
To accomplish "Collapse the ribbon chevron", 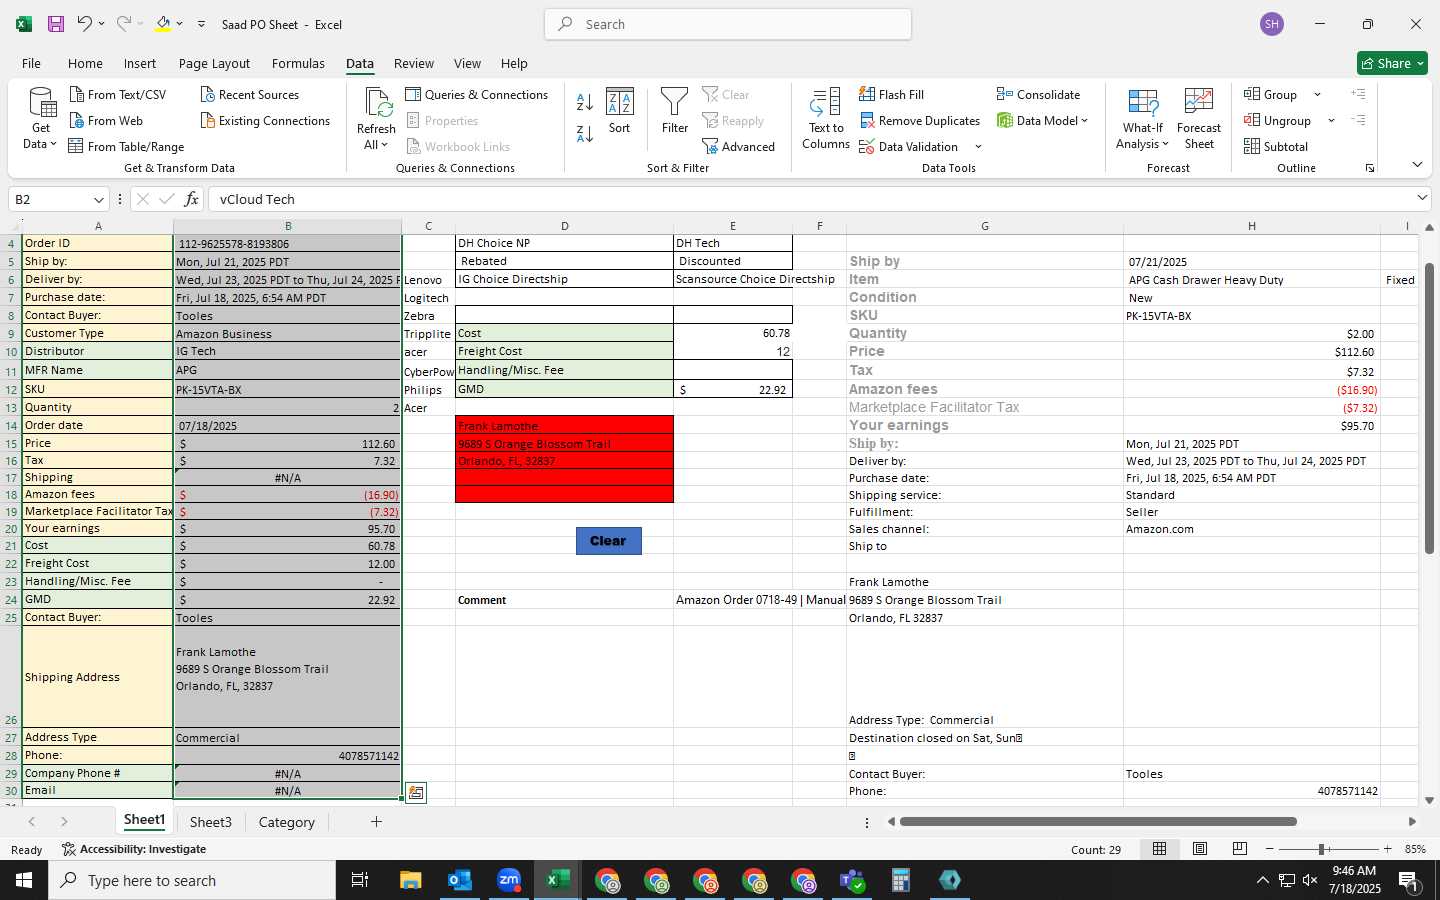I will pyautogui.click(x=1417, y=164).
